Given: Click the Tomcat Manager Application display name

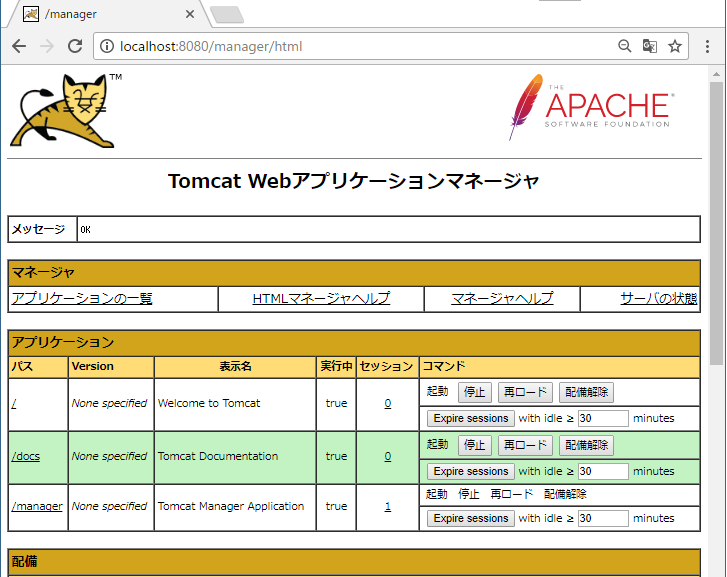Looking at the screenshot, I should [231, 506].
